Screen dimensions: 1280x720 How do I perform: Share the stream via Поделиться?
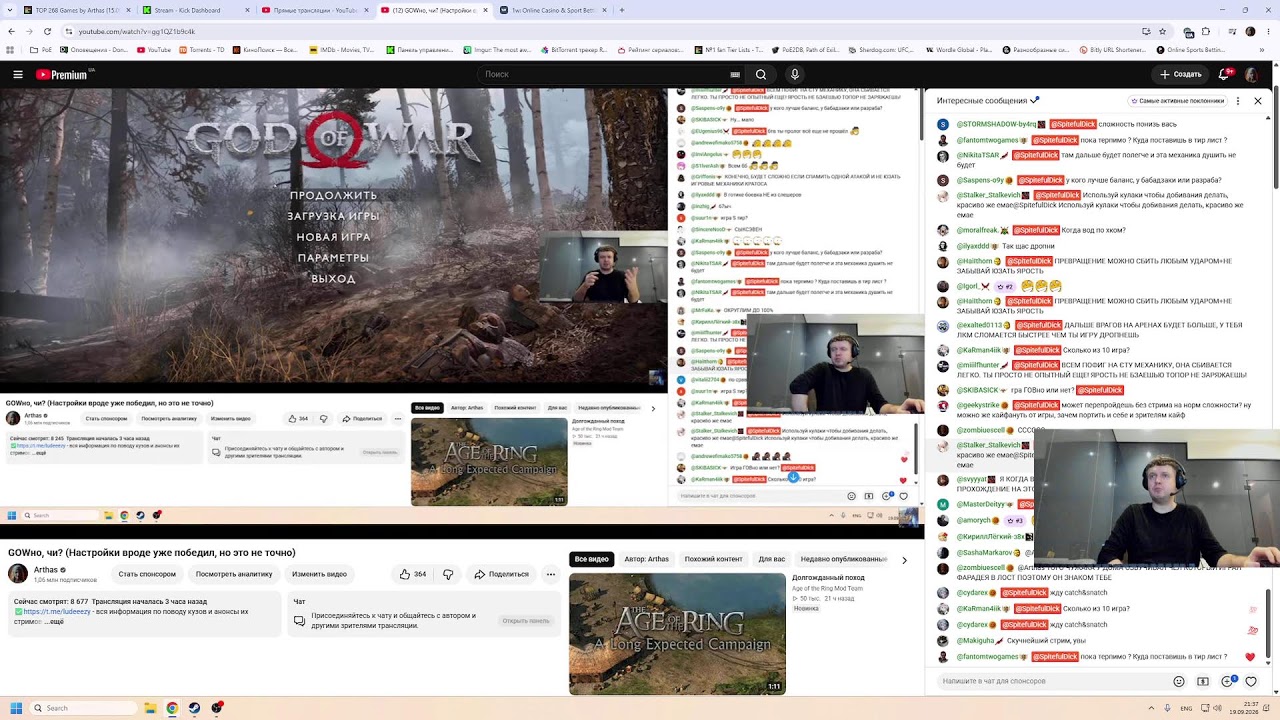tap(502, 574)
